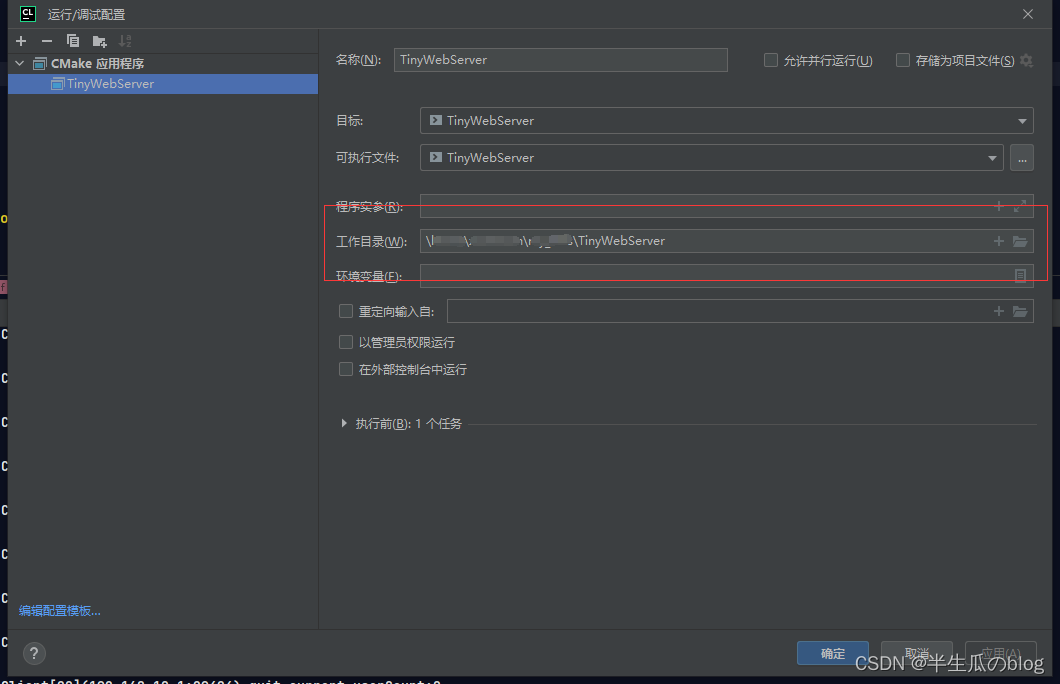This screenshot has height=684, width=1060.
Task: Enable allow parallel run
Action: (x=771, y=60)
